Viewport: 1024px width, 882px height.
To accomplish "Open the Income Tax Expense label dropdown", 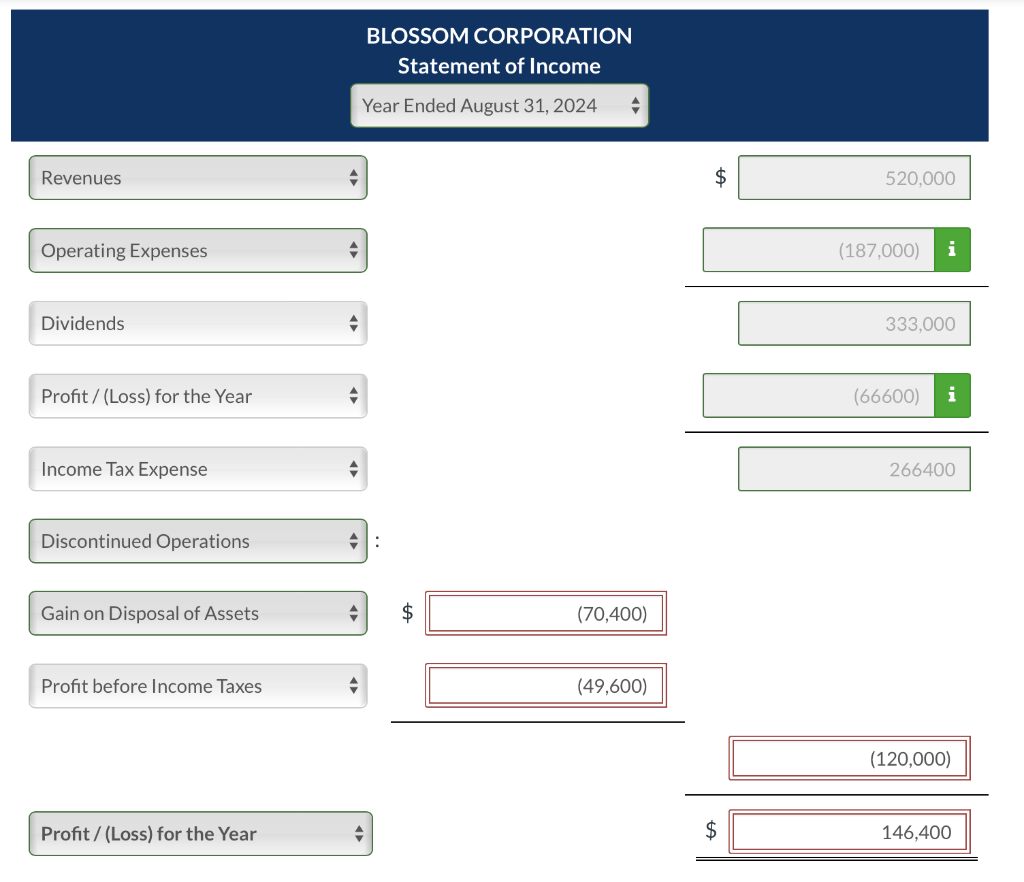I will pyautogui.click(x=197, y=468).
